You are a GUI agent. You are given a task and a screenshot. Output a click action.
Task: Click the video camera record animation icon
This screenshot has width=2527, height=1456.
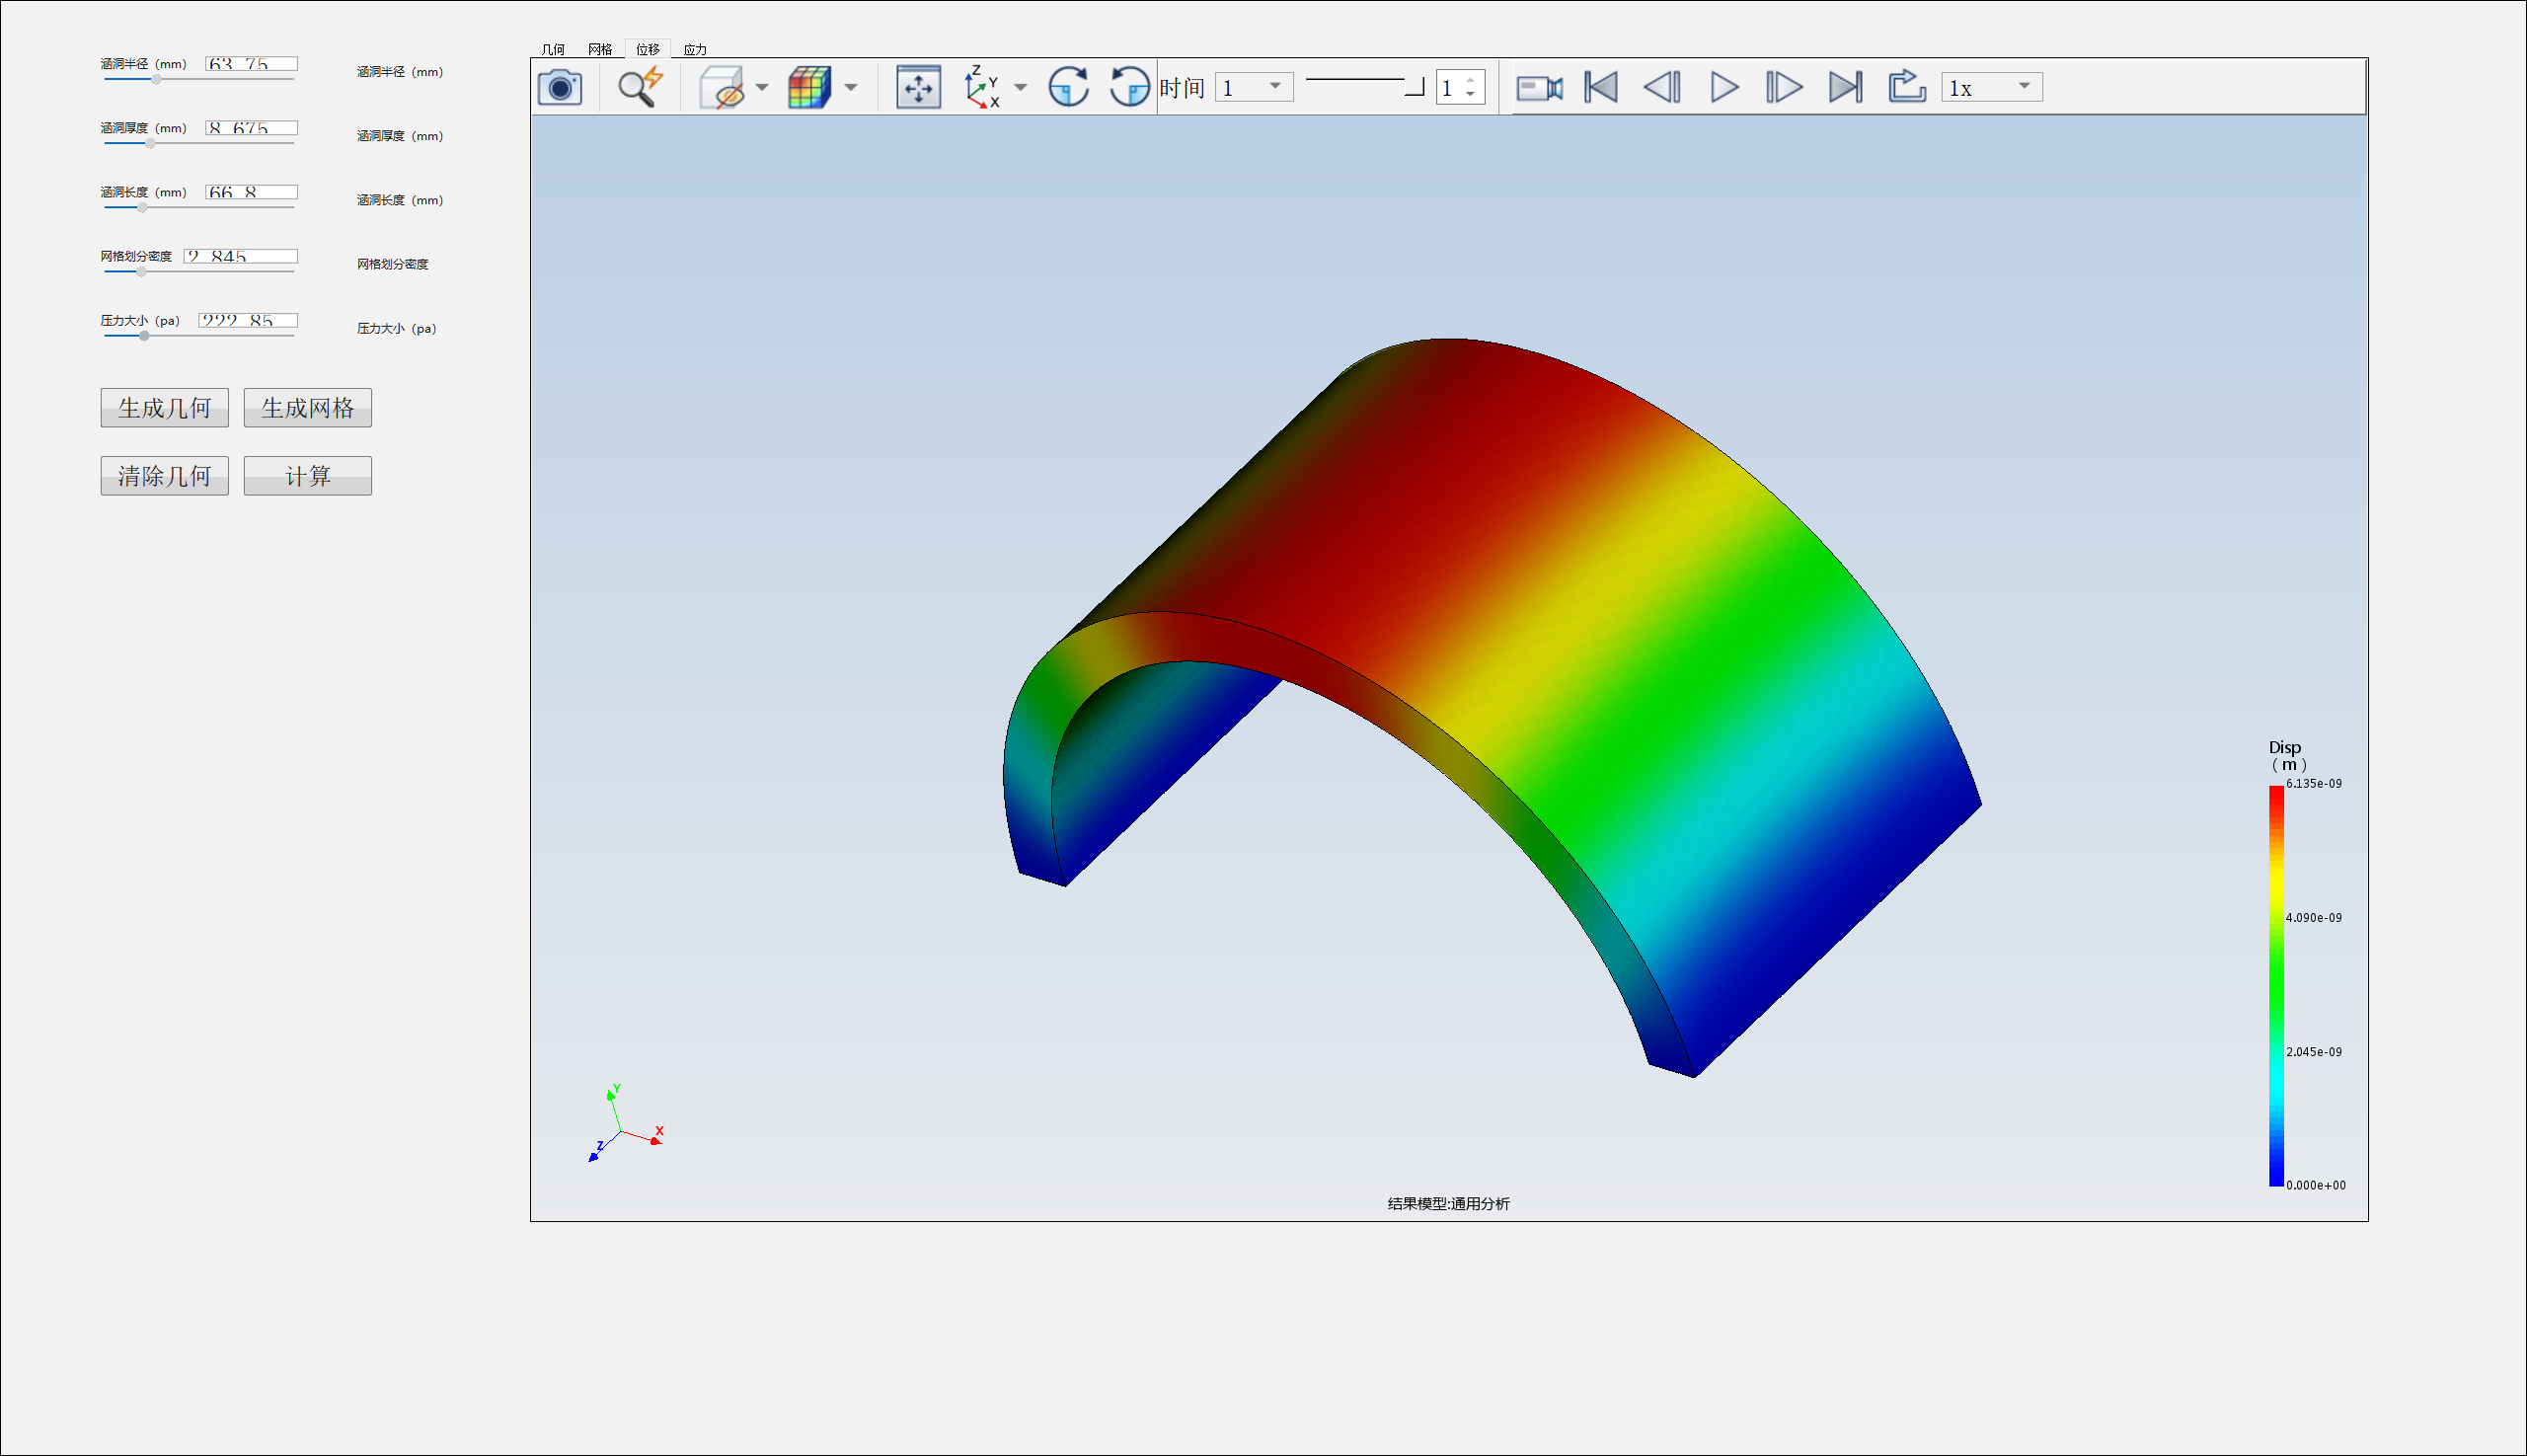coord(1539,88)
